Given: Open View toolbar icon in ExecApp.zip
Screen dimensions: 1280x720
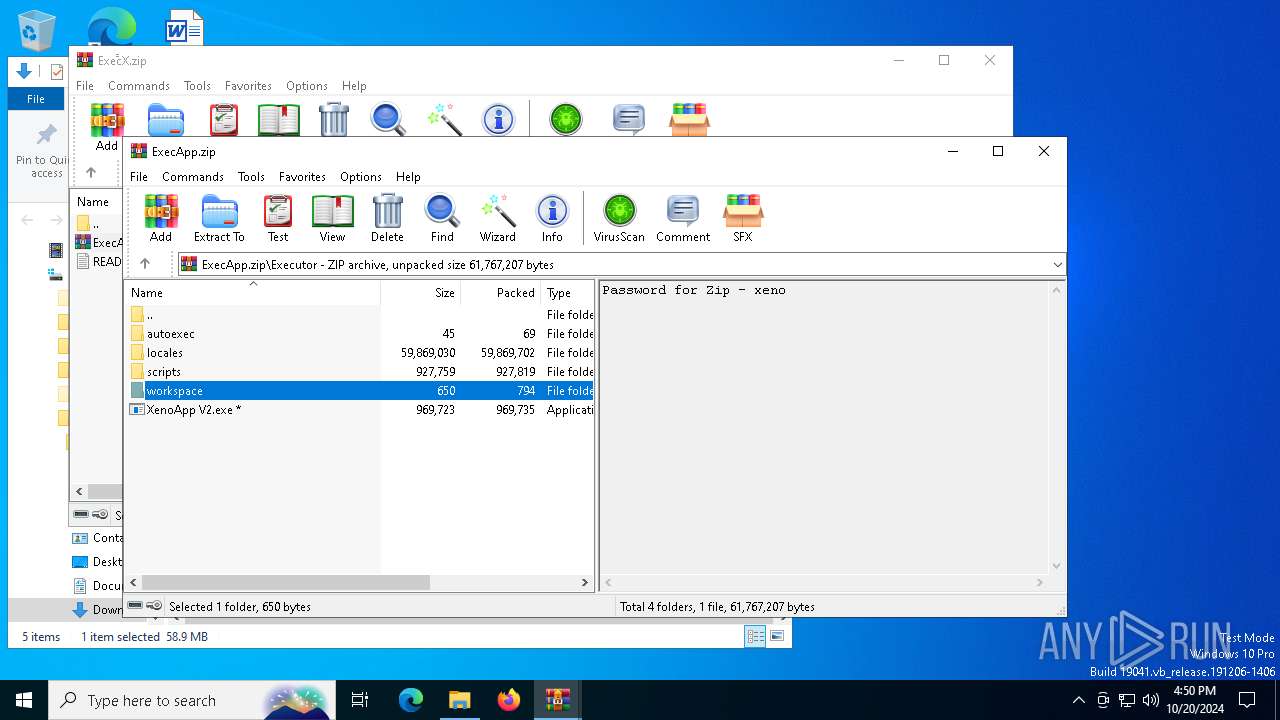Looking at the screenshot, I should (332, 218).
